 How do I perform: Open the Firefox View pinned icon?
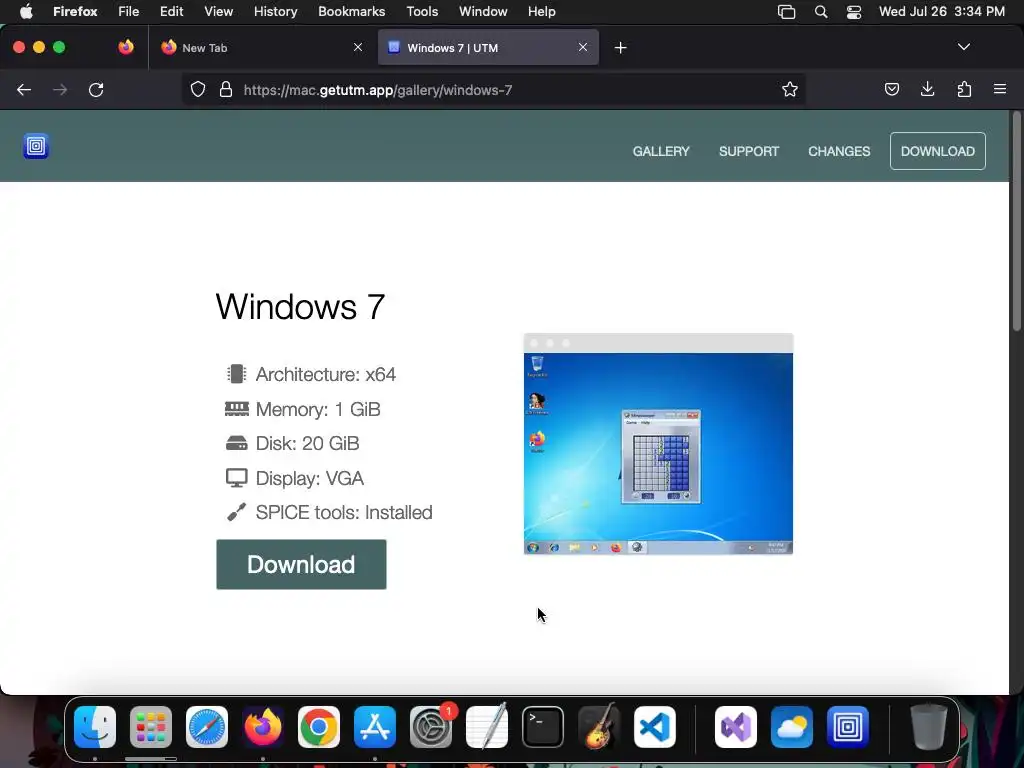(x=126, y=47)
